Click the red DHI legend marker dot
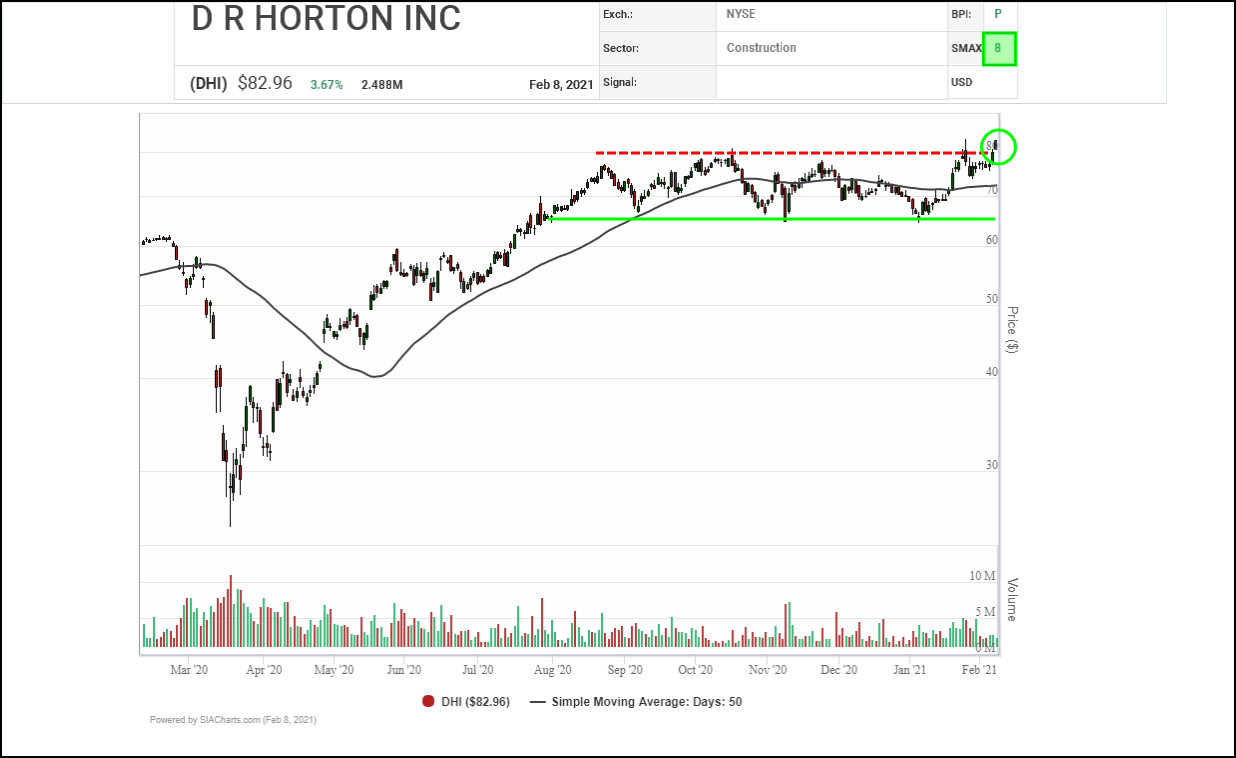The width and height of the screenshot is (1236, 758). pyautogui.click(x=428, y=702)
